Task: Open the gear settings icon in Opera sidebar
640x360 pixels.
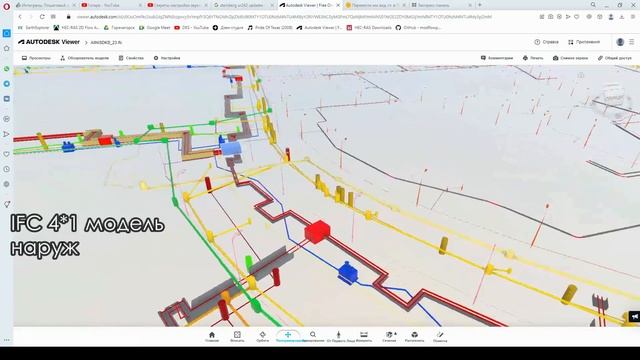Action: (7, 184)
